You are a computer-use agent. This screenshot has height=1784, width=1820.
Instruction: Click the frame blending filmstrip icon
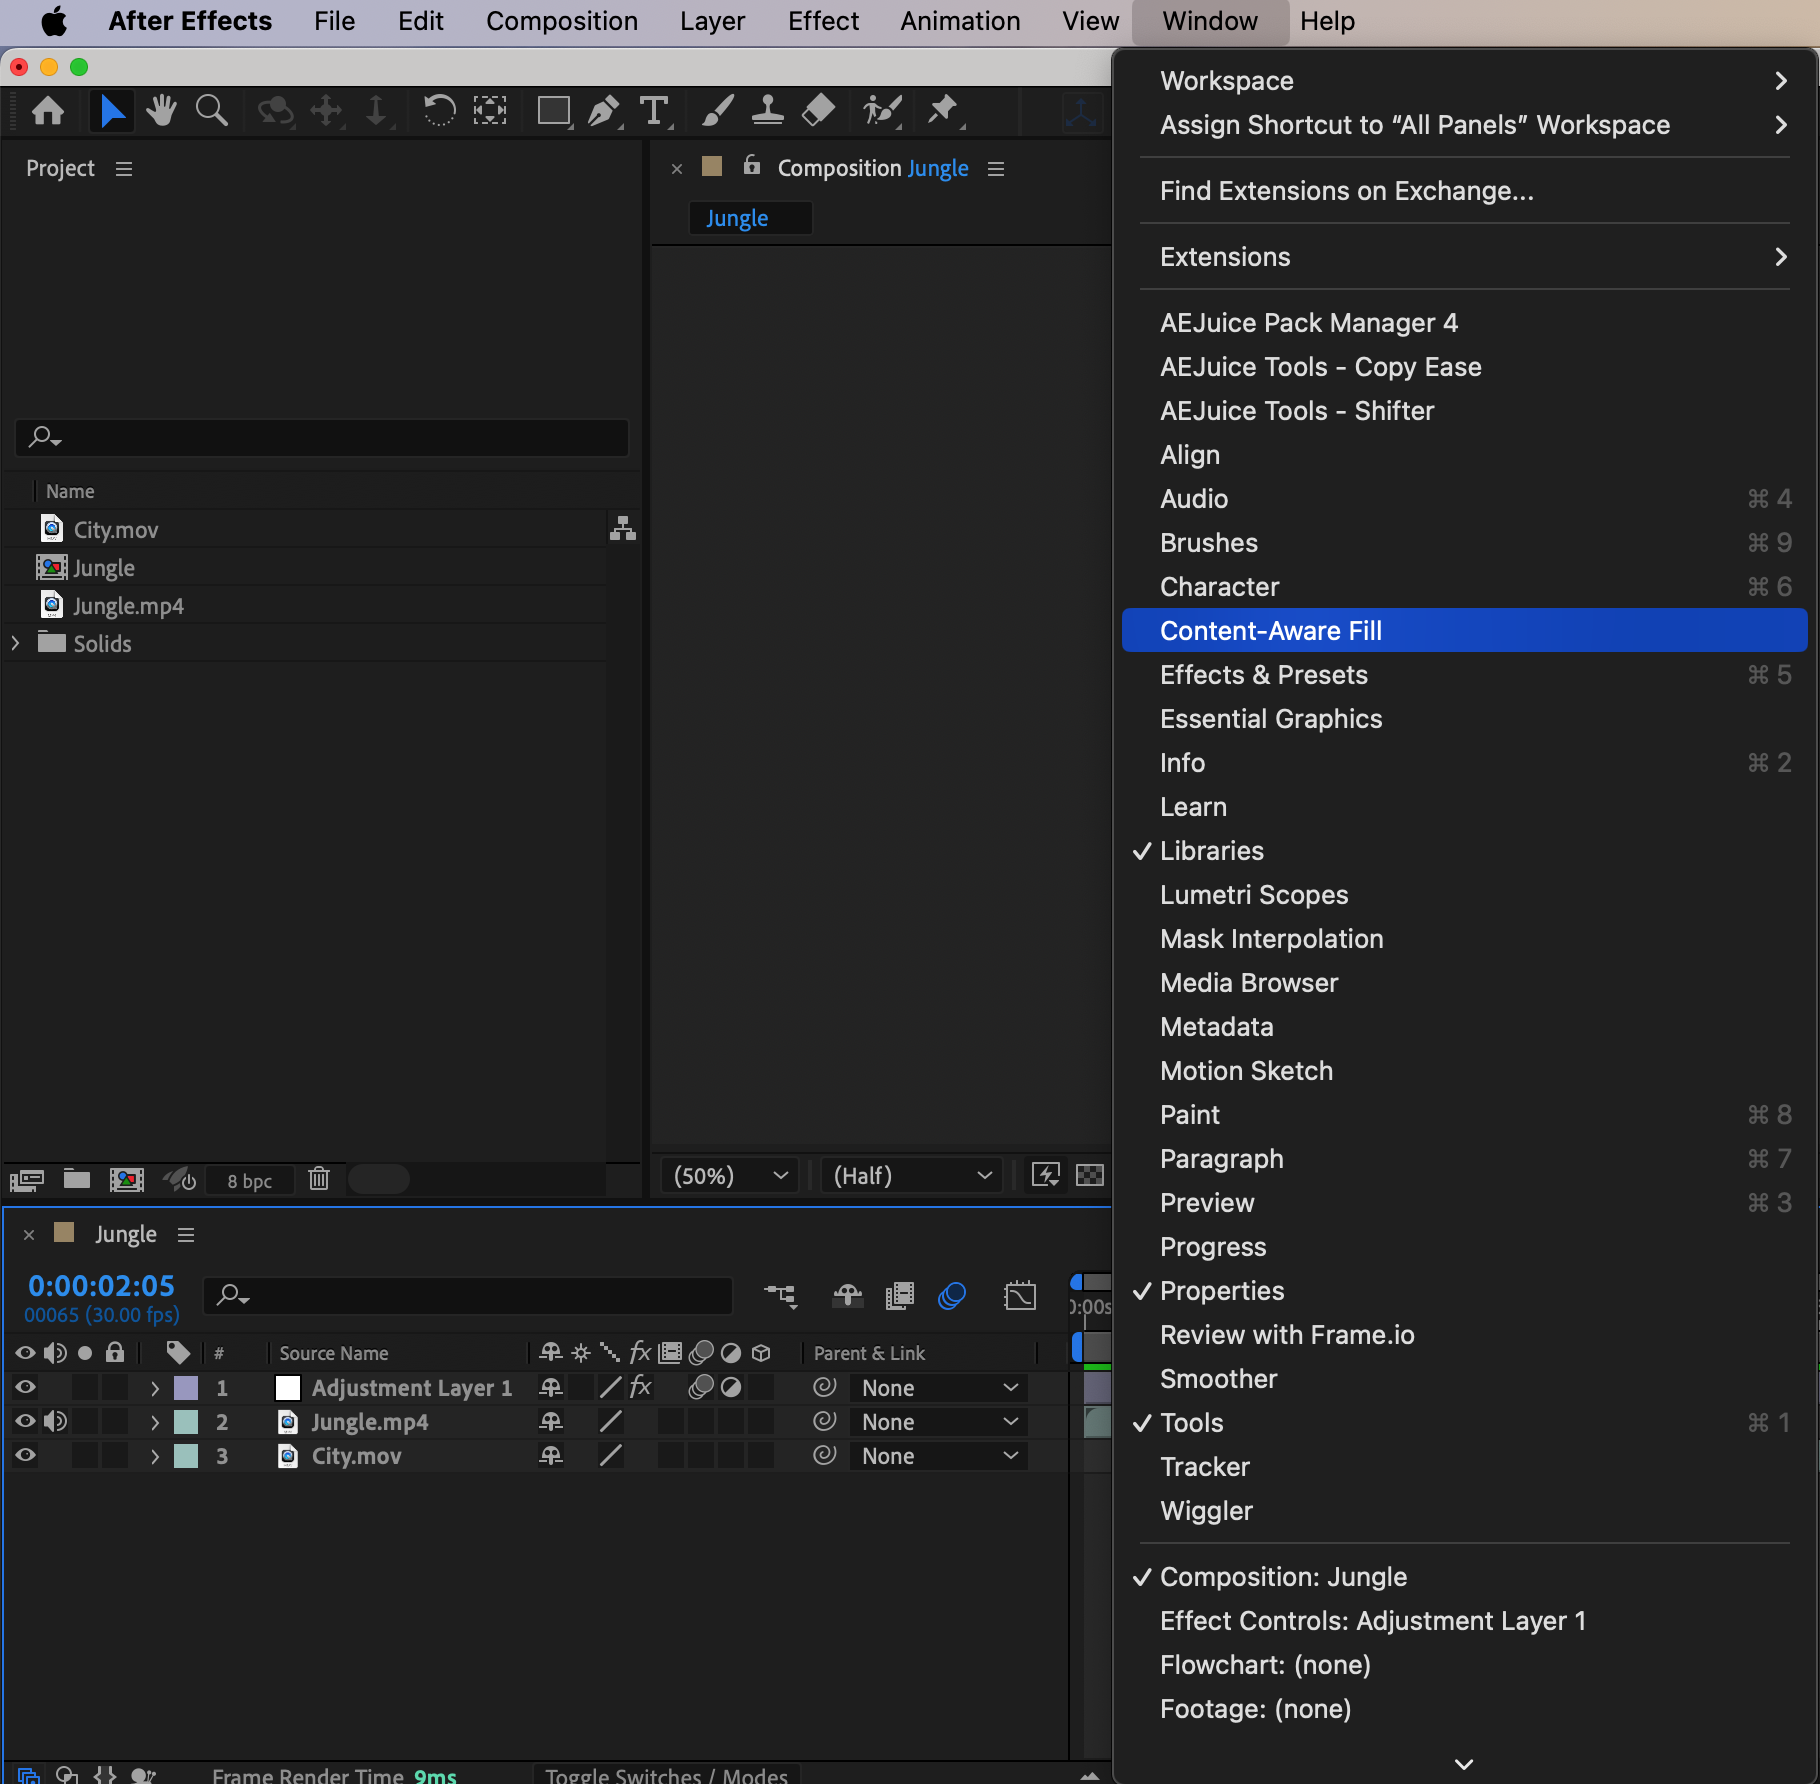point(900,1296)
